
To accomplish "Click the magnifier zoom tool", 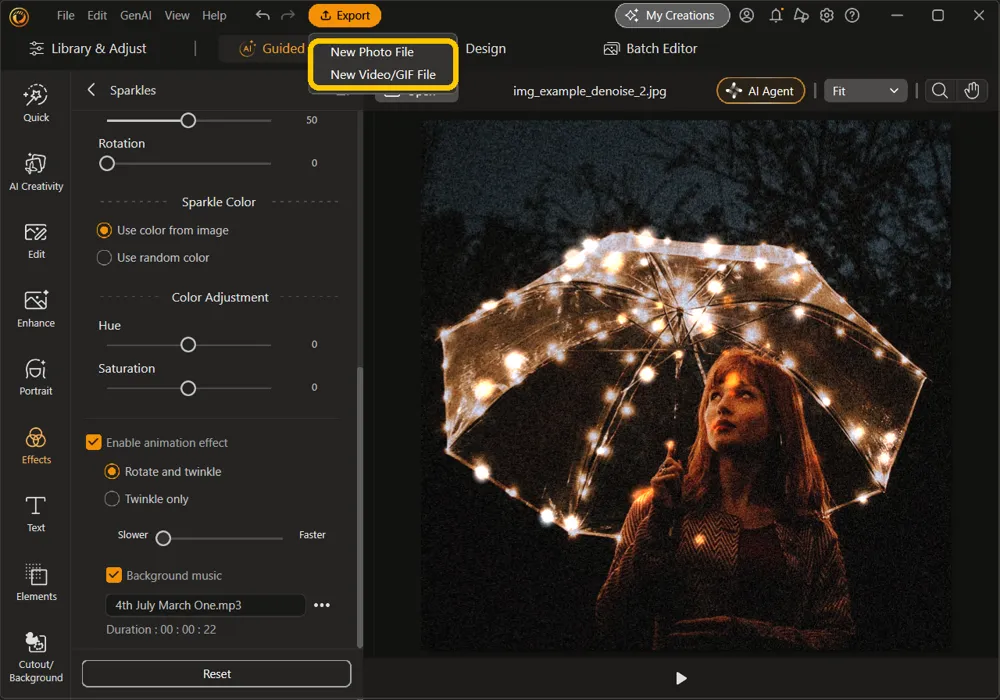I will 939,91.
